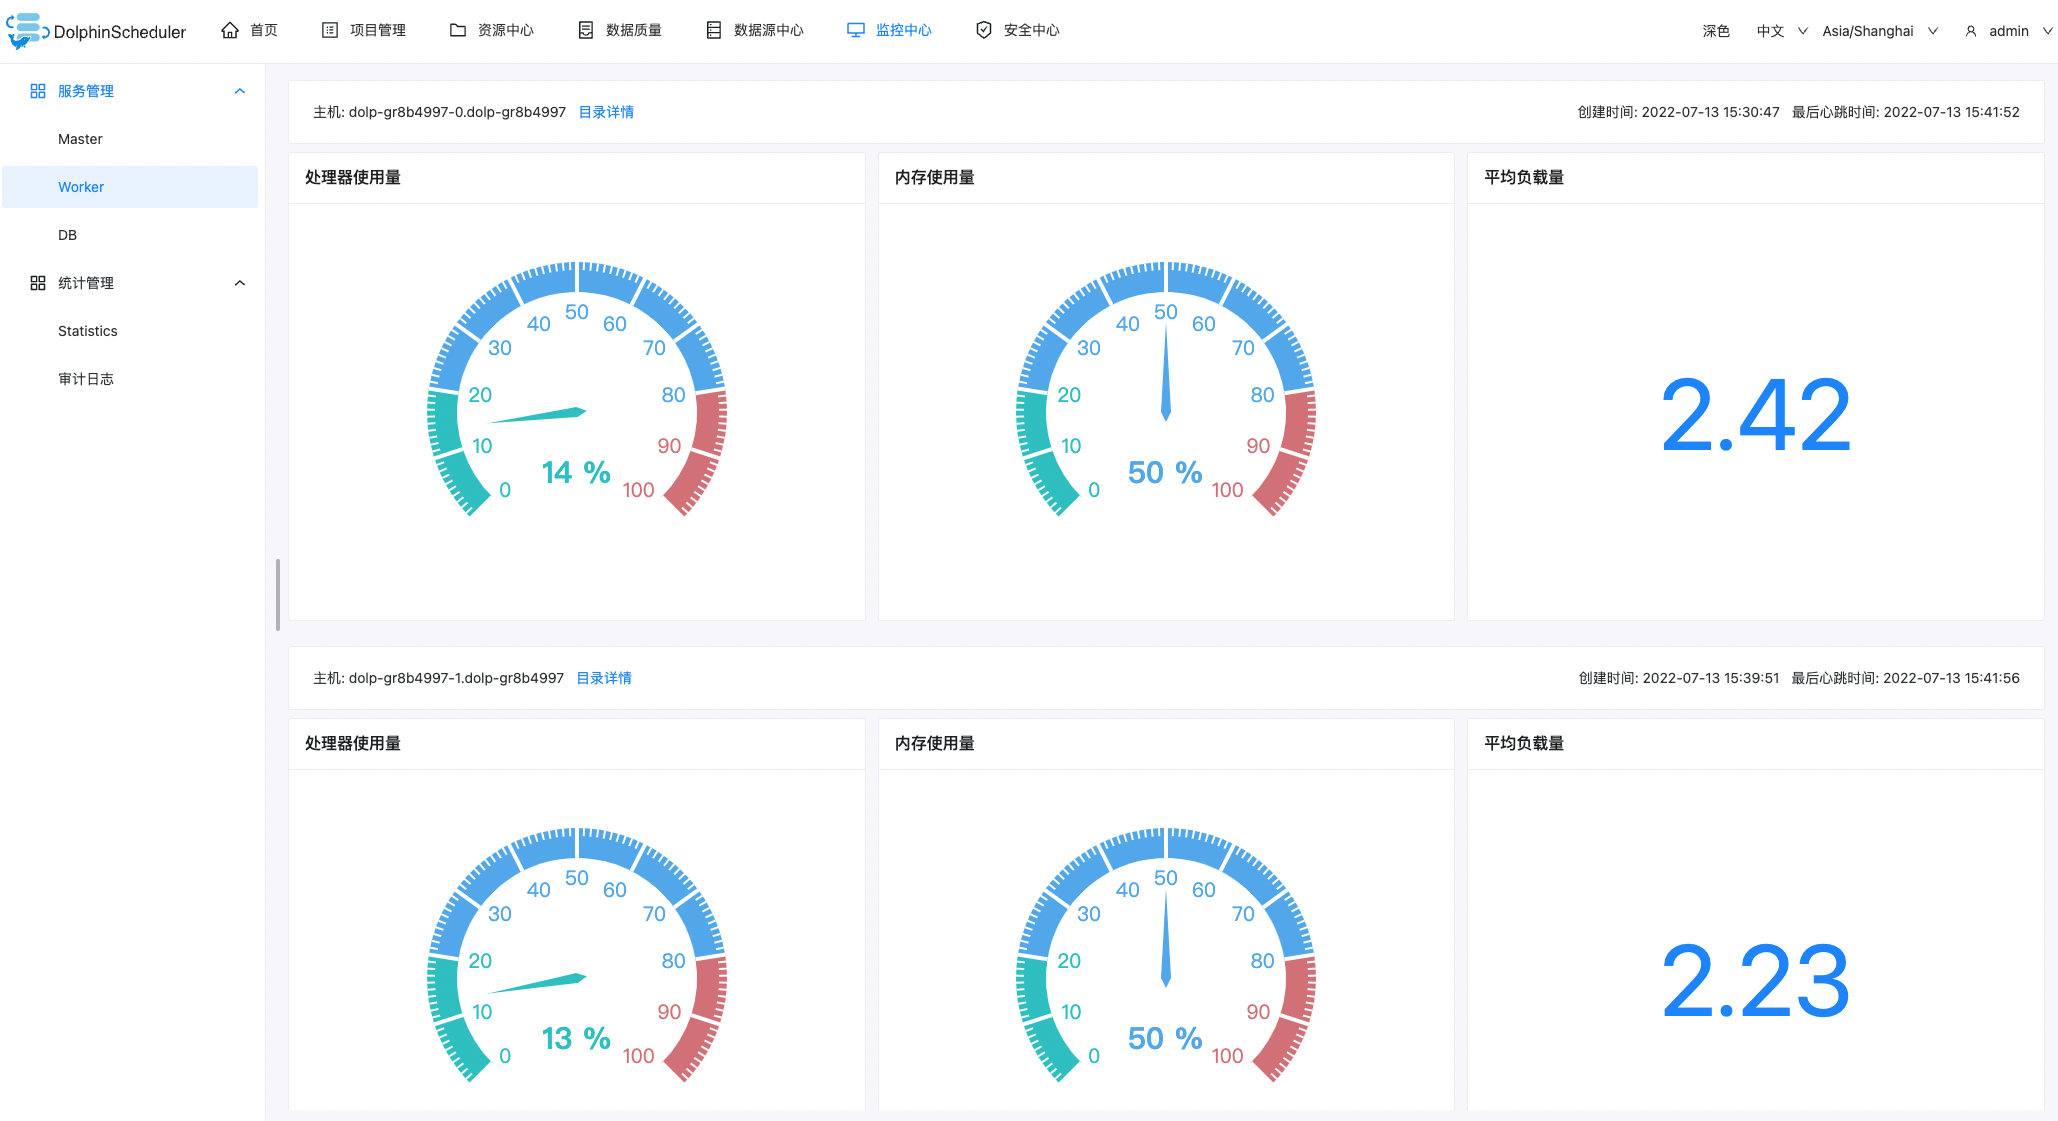This screenshot has height=1121, width=2058.
Task: Click the home icon in navigation
Action: pos(230,30)
